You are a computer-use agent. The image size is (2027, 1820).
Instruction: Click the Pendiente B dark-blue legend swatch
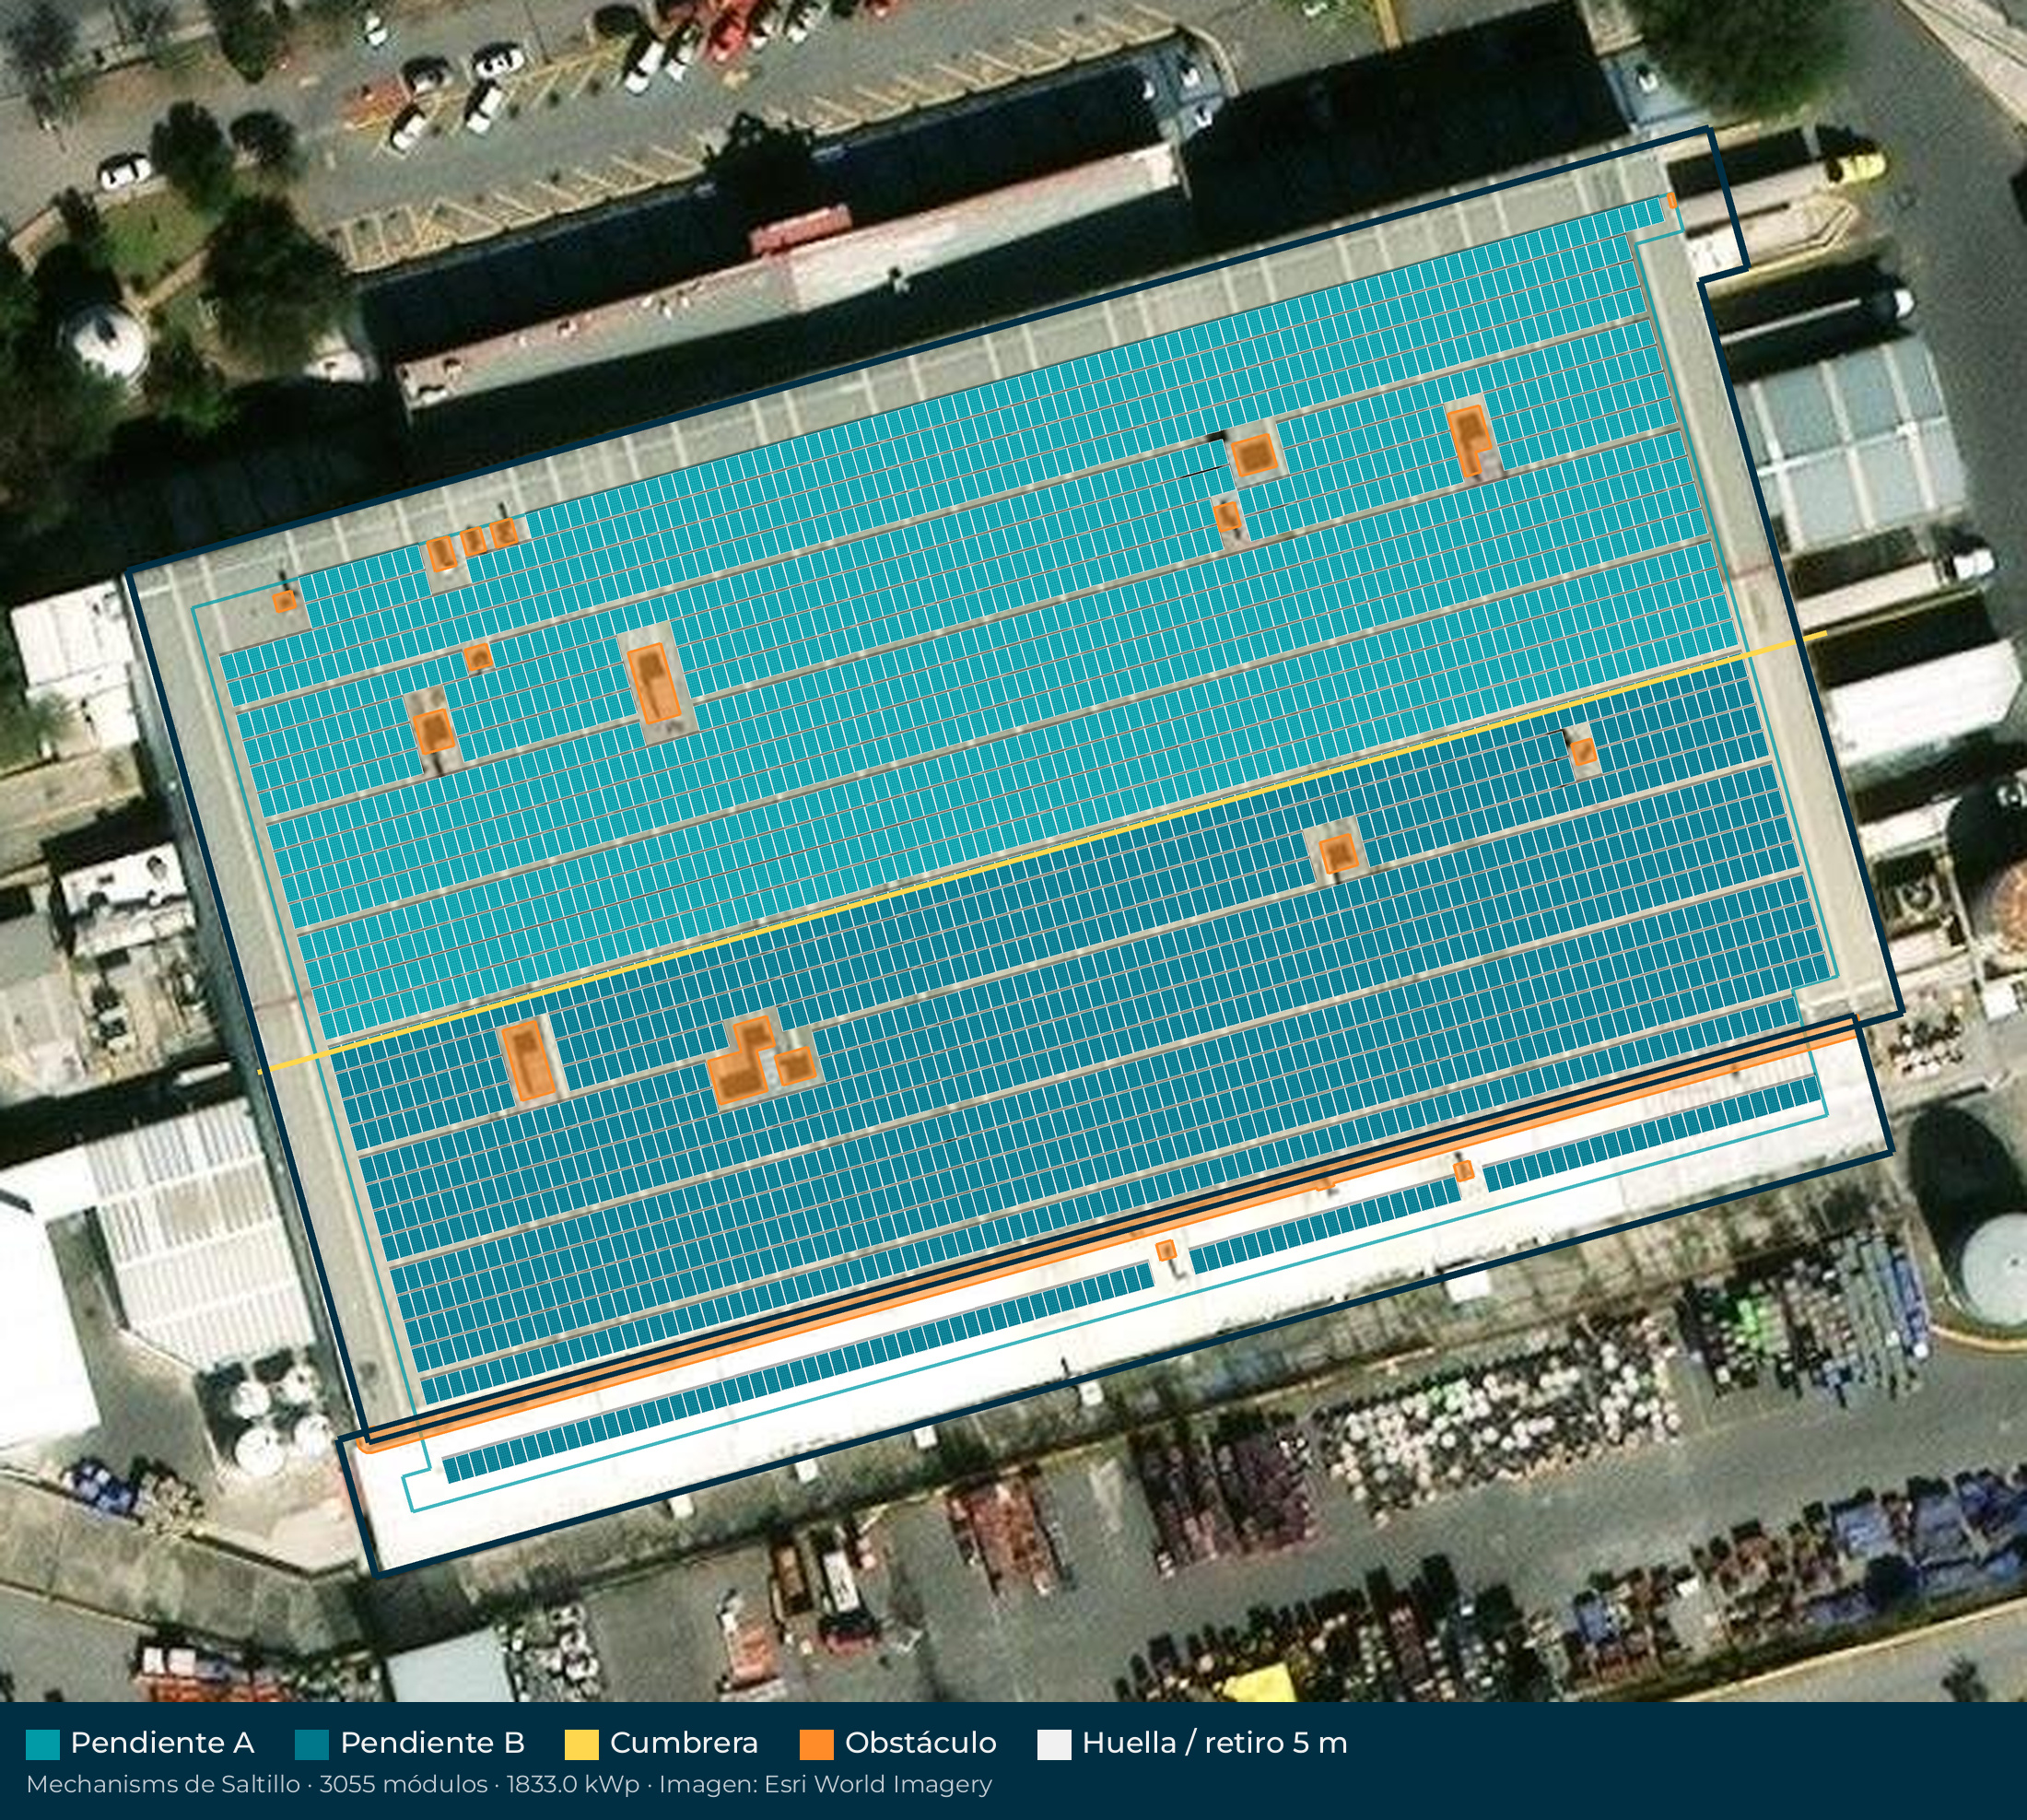[312, 1744]
